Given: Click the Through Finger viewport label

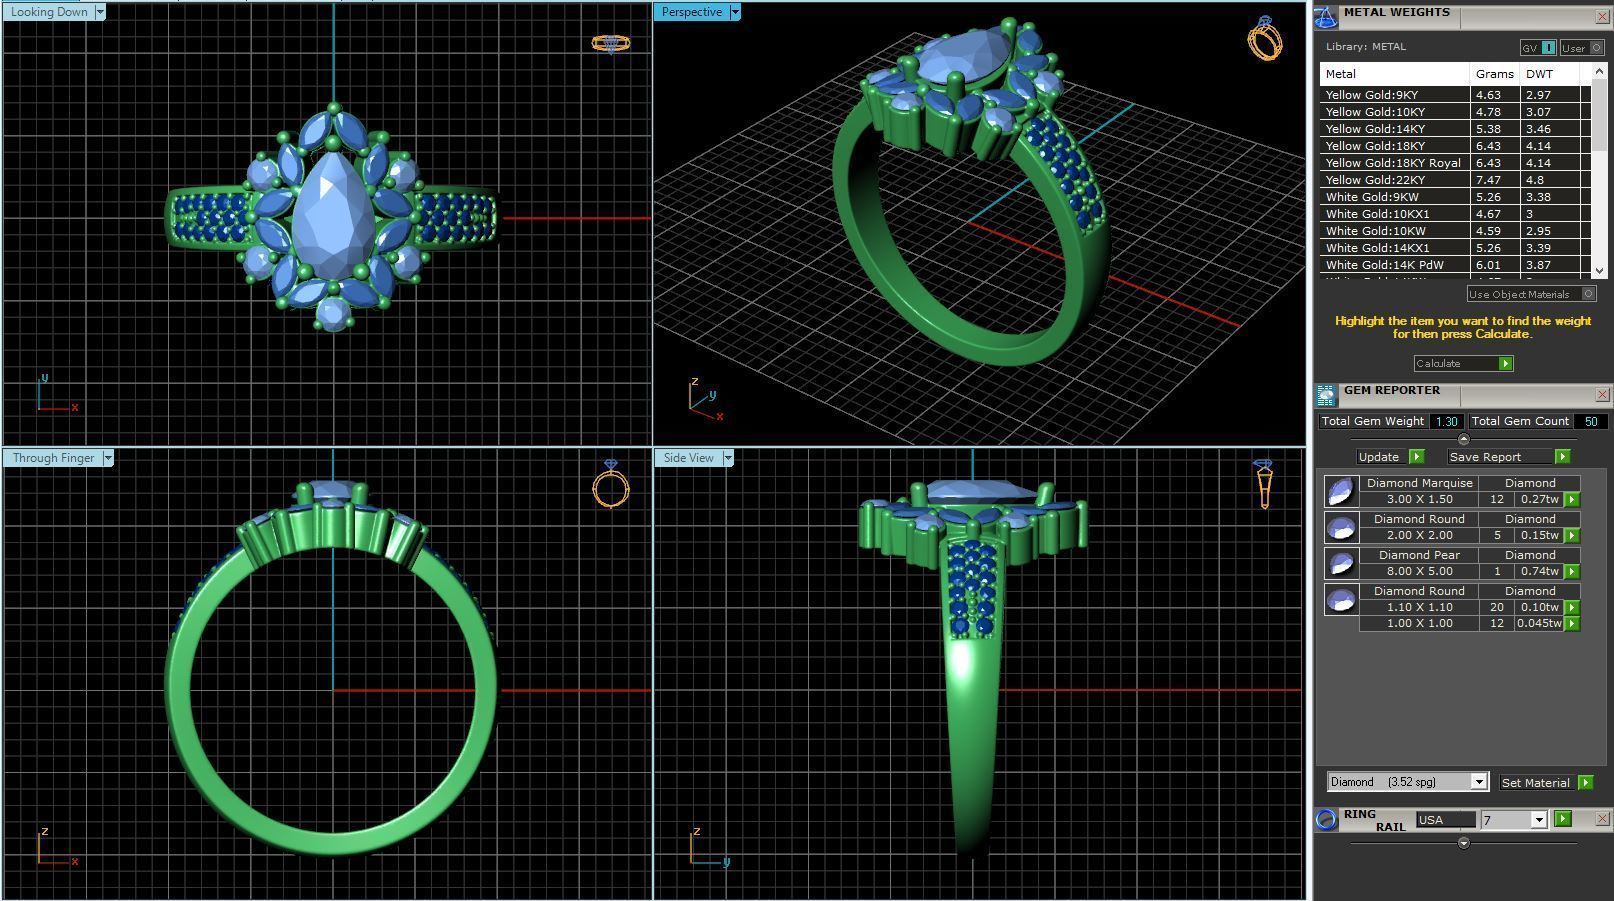Looking at the screenshot, I should pyautogui.click(x=53, y=458).
